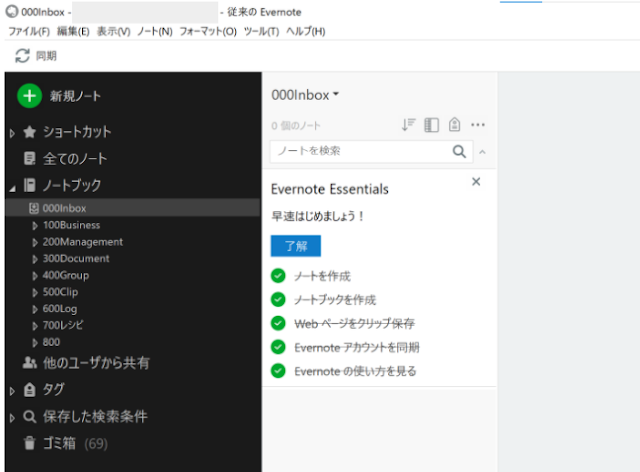
Task: Expand the Shortcuts (ショートカット) section
Action: 12,133
